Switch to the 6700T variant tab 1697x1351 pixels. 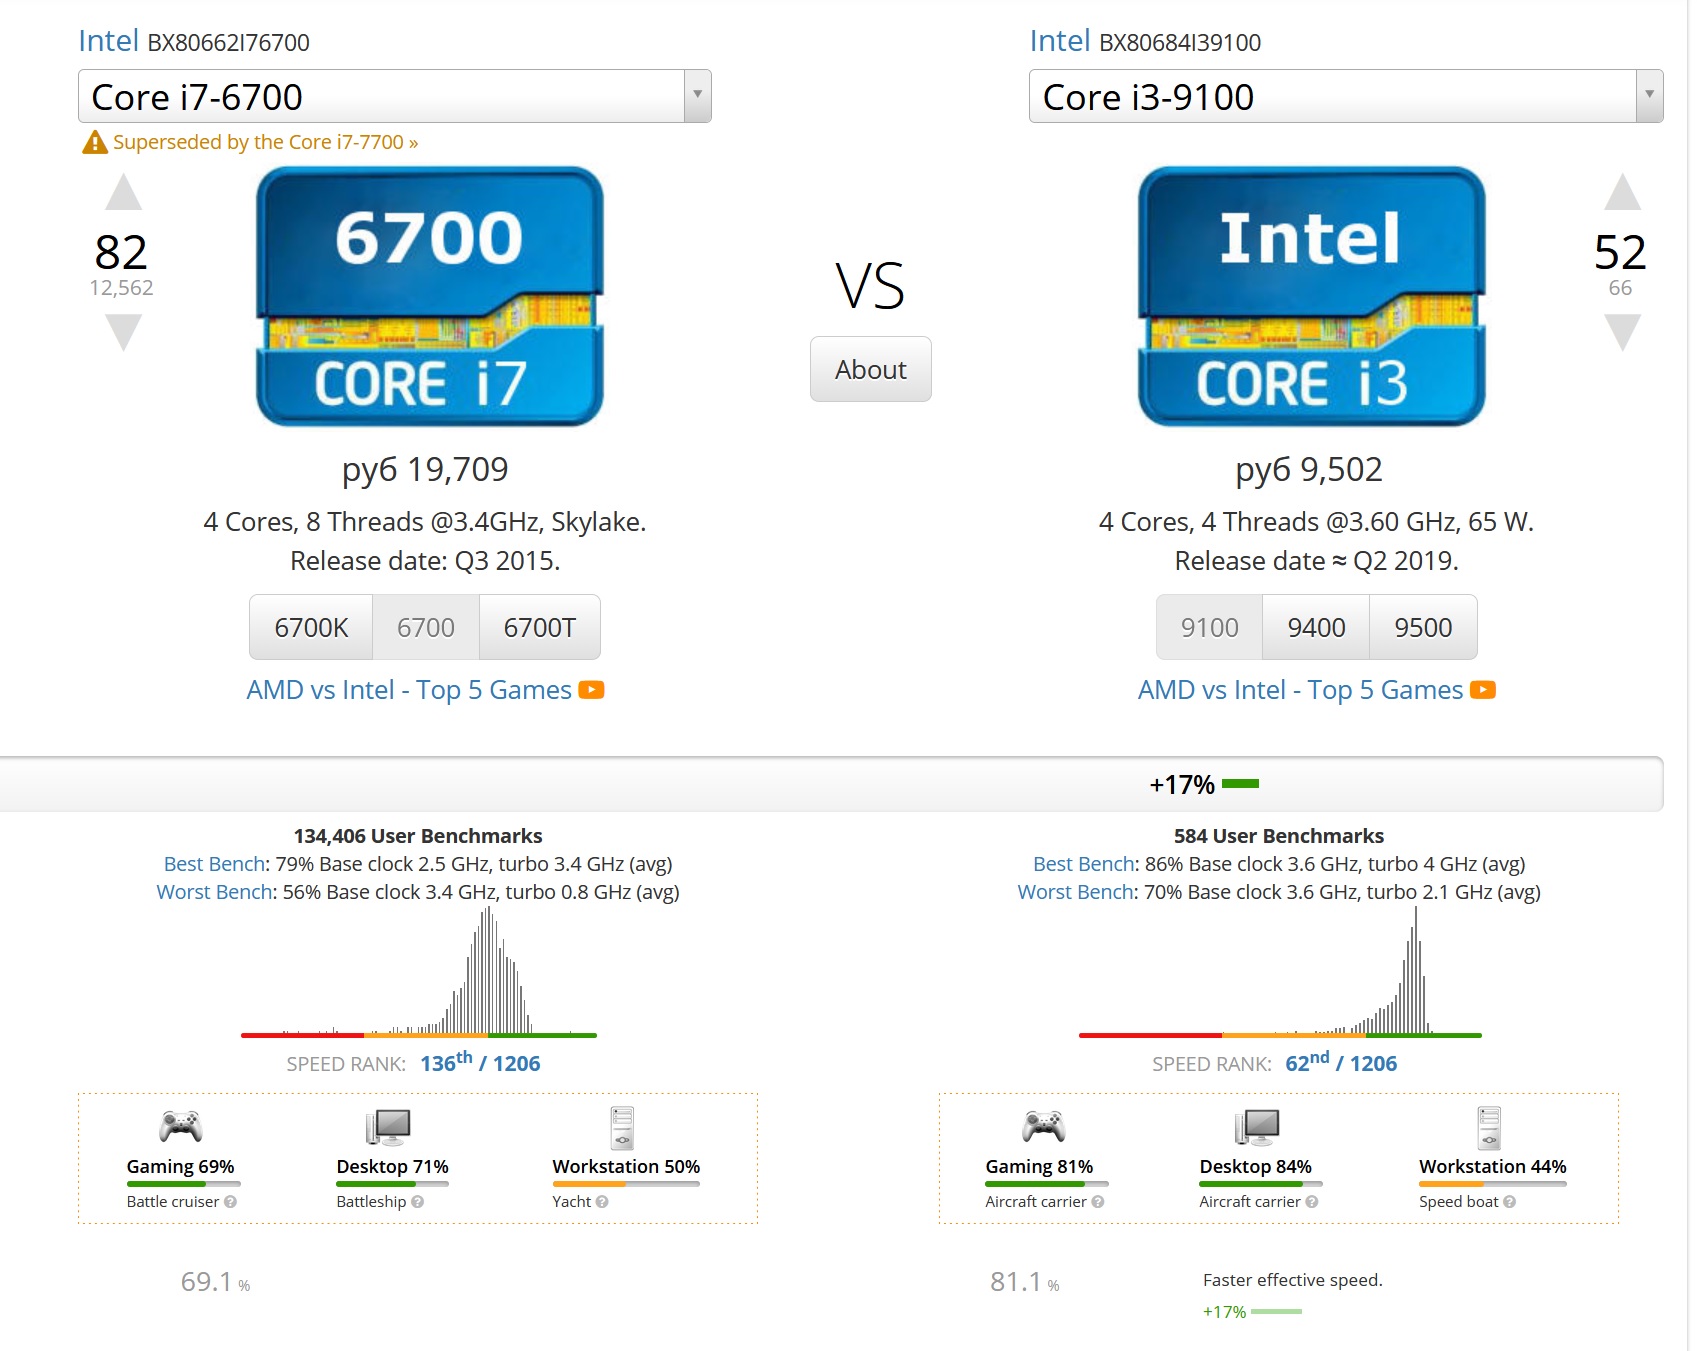[540, 627]
